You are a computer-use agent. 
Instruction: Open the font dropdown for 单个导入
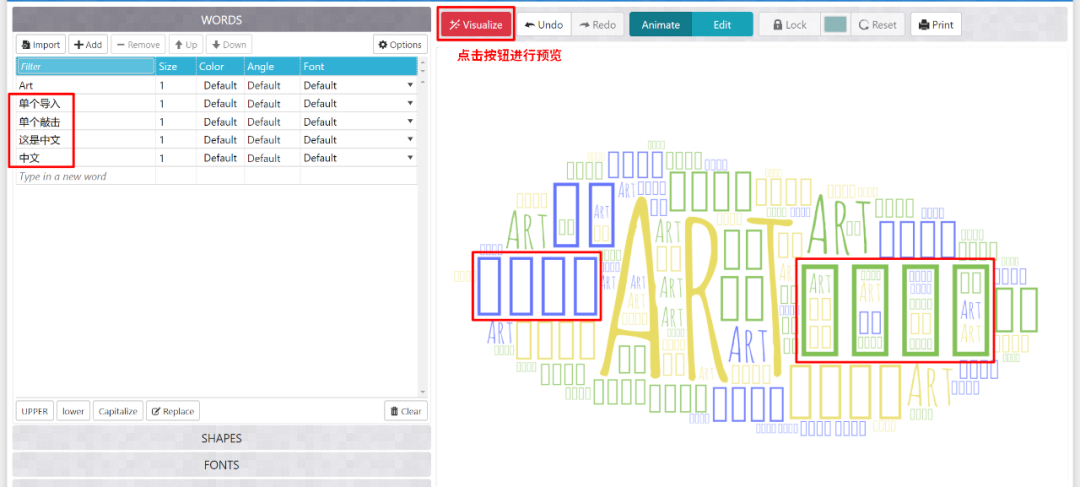click(411, 103)
